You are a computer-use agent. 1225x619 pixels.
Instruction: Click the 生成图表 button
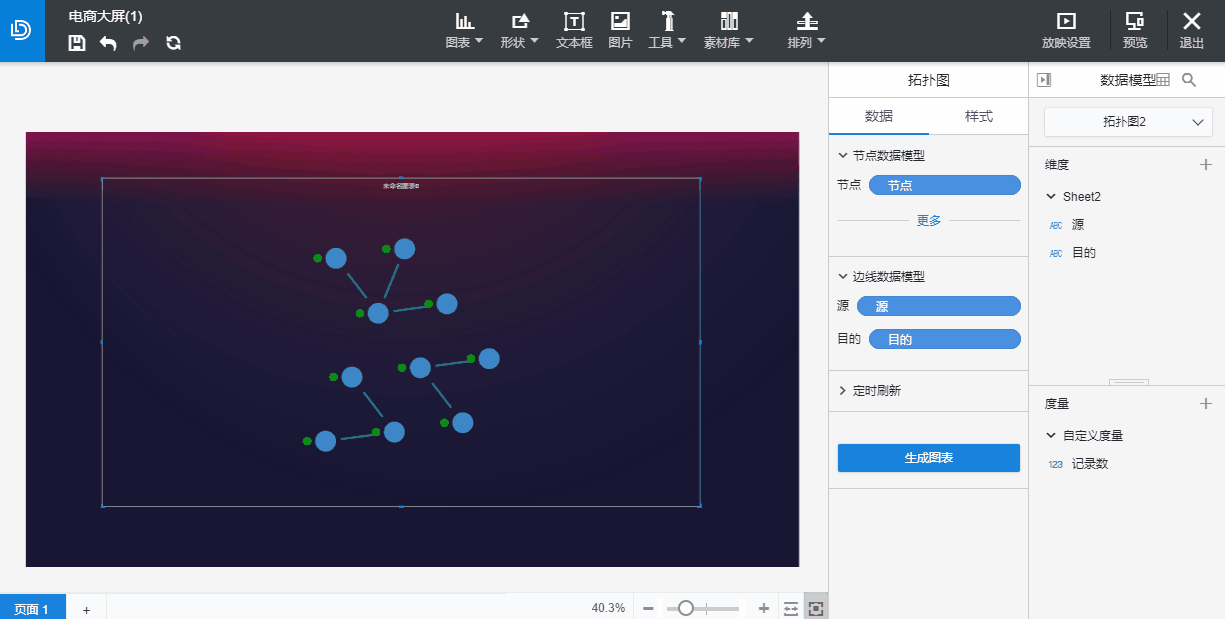coord(928,458)
